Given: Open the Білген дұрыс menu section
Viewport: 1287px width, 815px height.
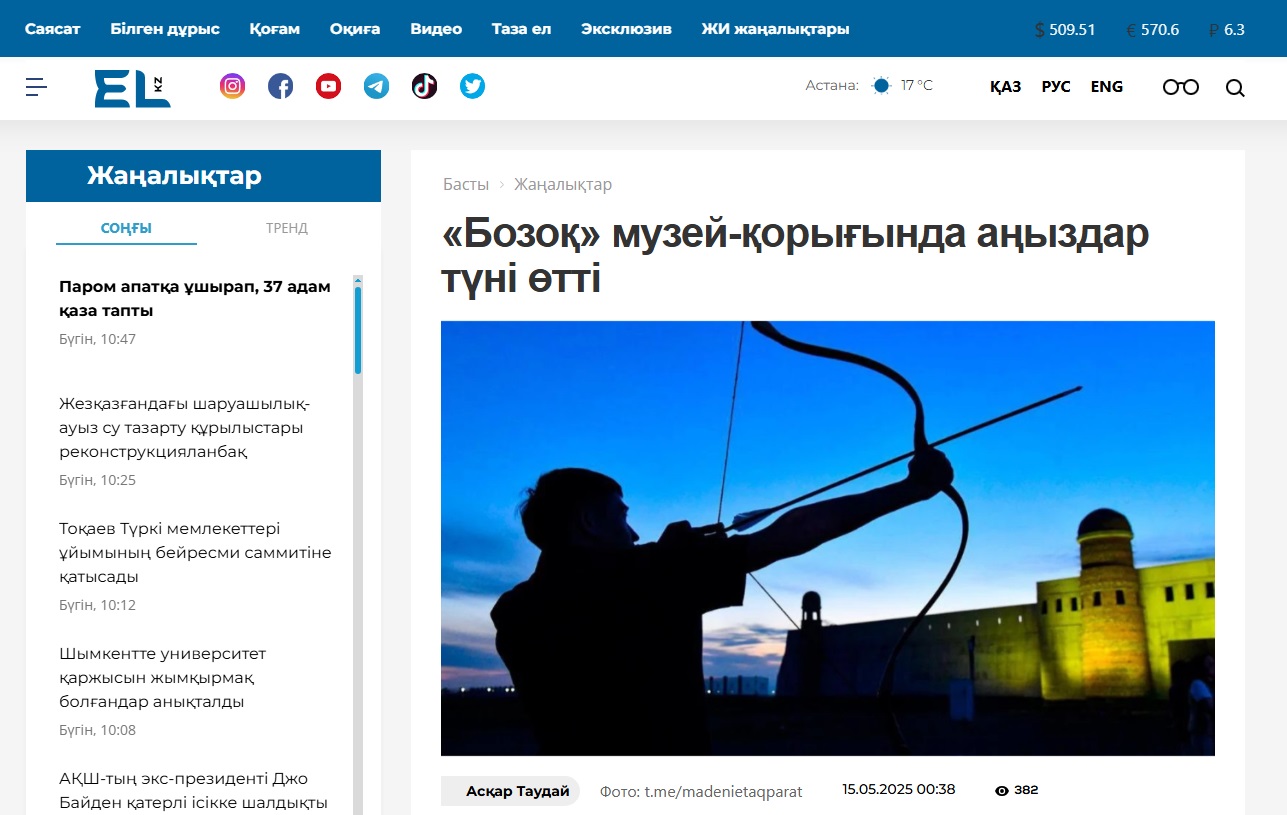Looking at the screenshot, I should (x=165, y=29).
